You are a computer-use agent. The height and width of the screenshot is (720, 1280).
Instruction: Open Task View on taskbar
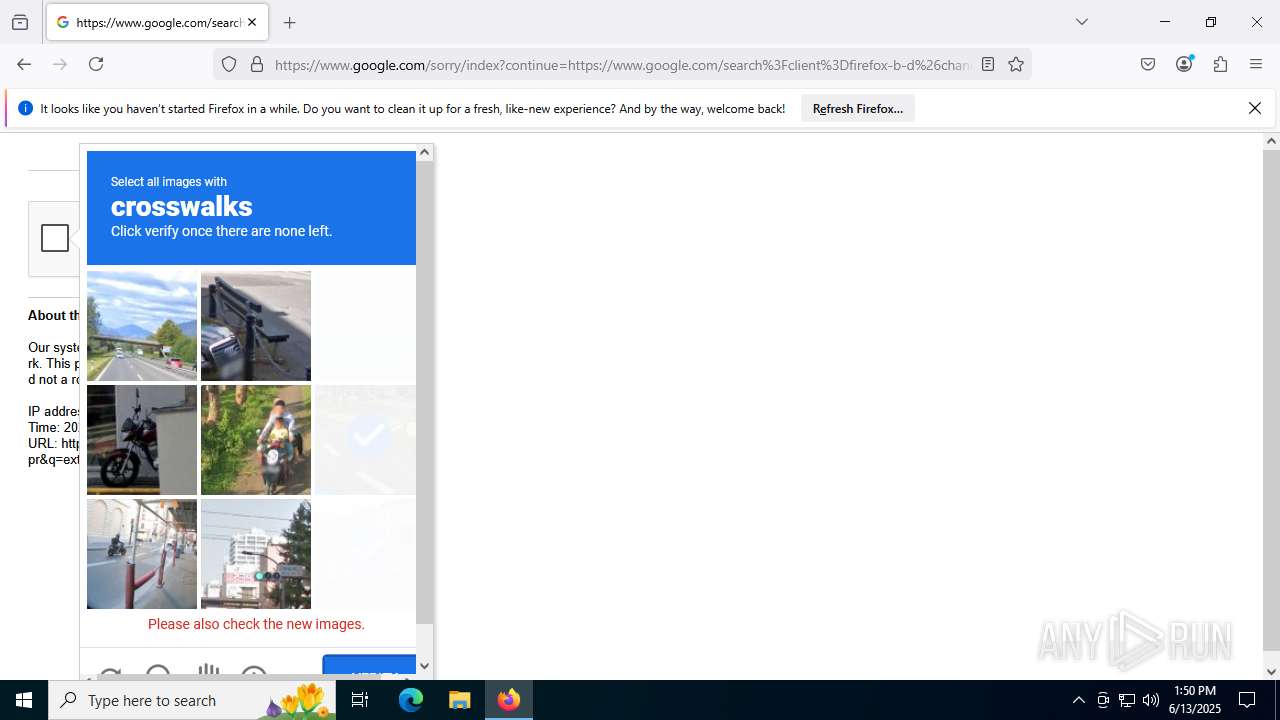tap(360, 700)
